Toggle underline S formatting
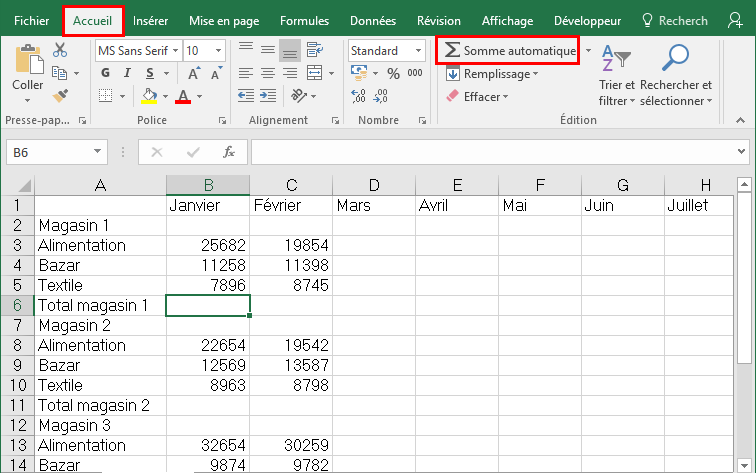The width and height of the screenshot is (756, 473). (149, 73)
